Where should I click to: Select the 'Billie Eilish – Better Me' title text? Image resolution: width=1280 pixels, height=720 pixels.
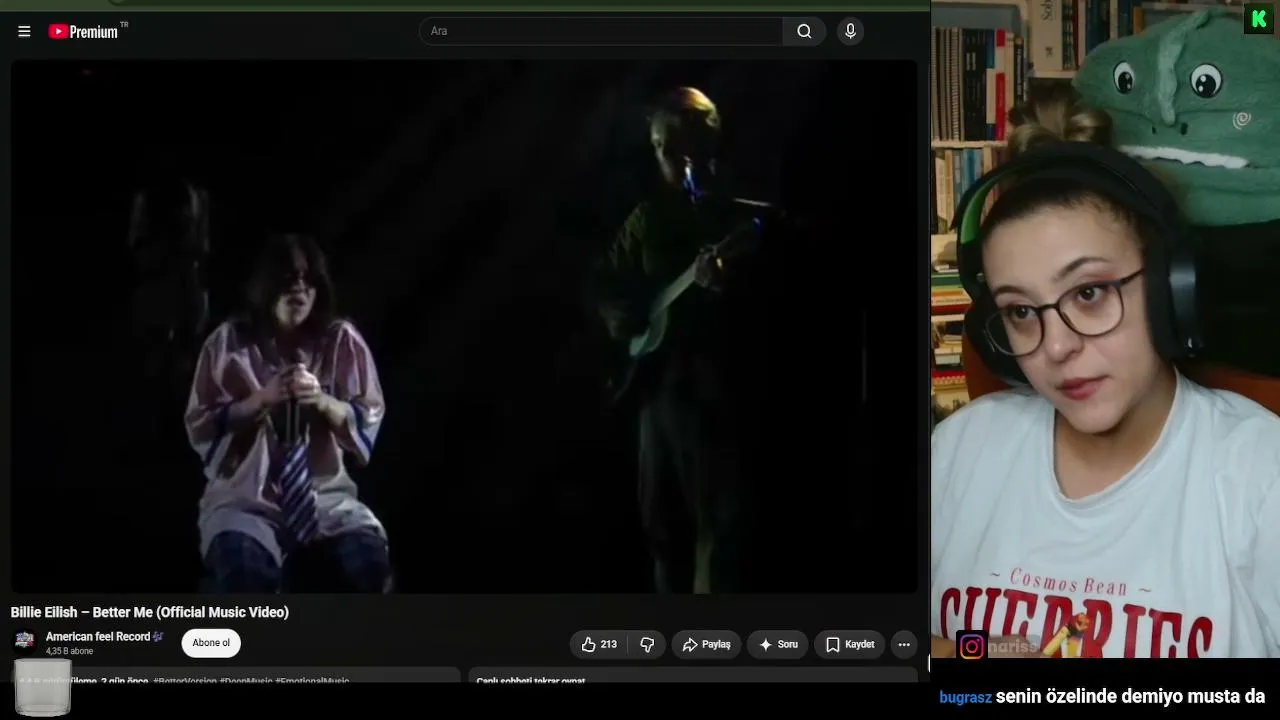pos(150,612)
